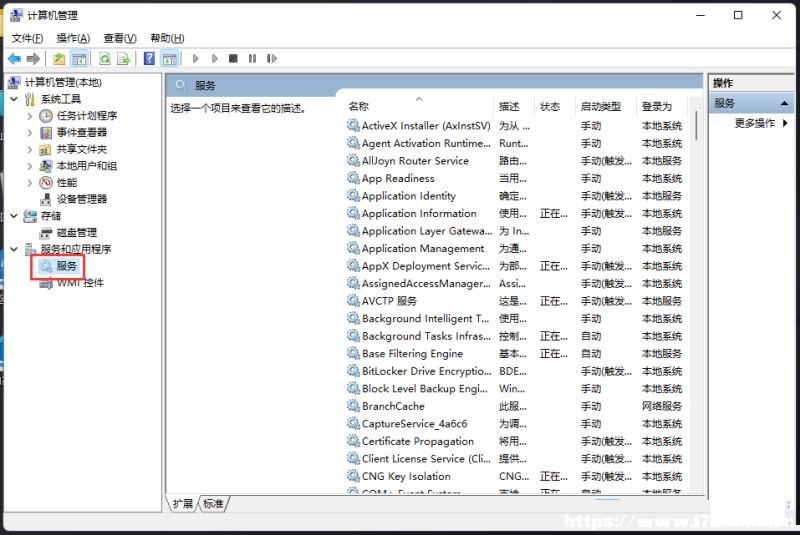The image size is (800, 535).
Task: Select the Base Filtering Engine service
Action: [x=412, y=354]
